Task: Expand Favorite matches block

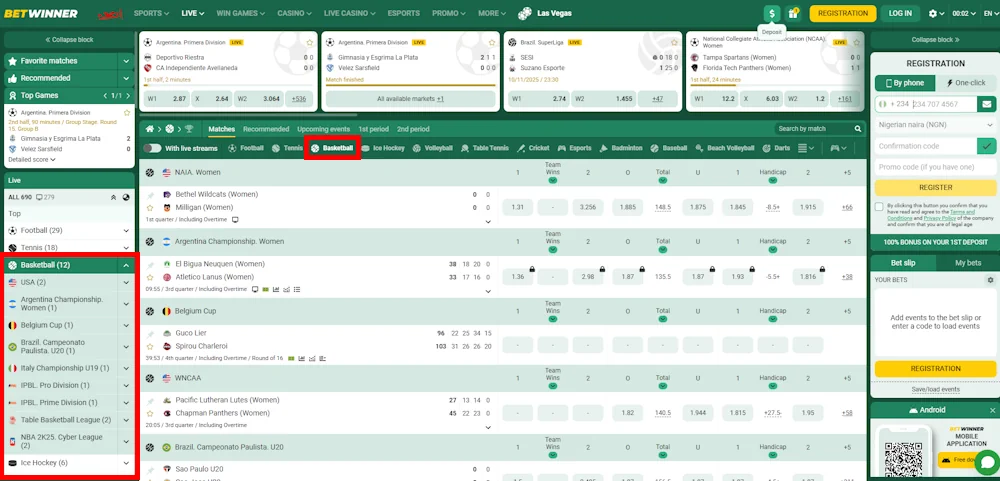Action: 126,61
